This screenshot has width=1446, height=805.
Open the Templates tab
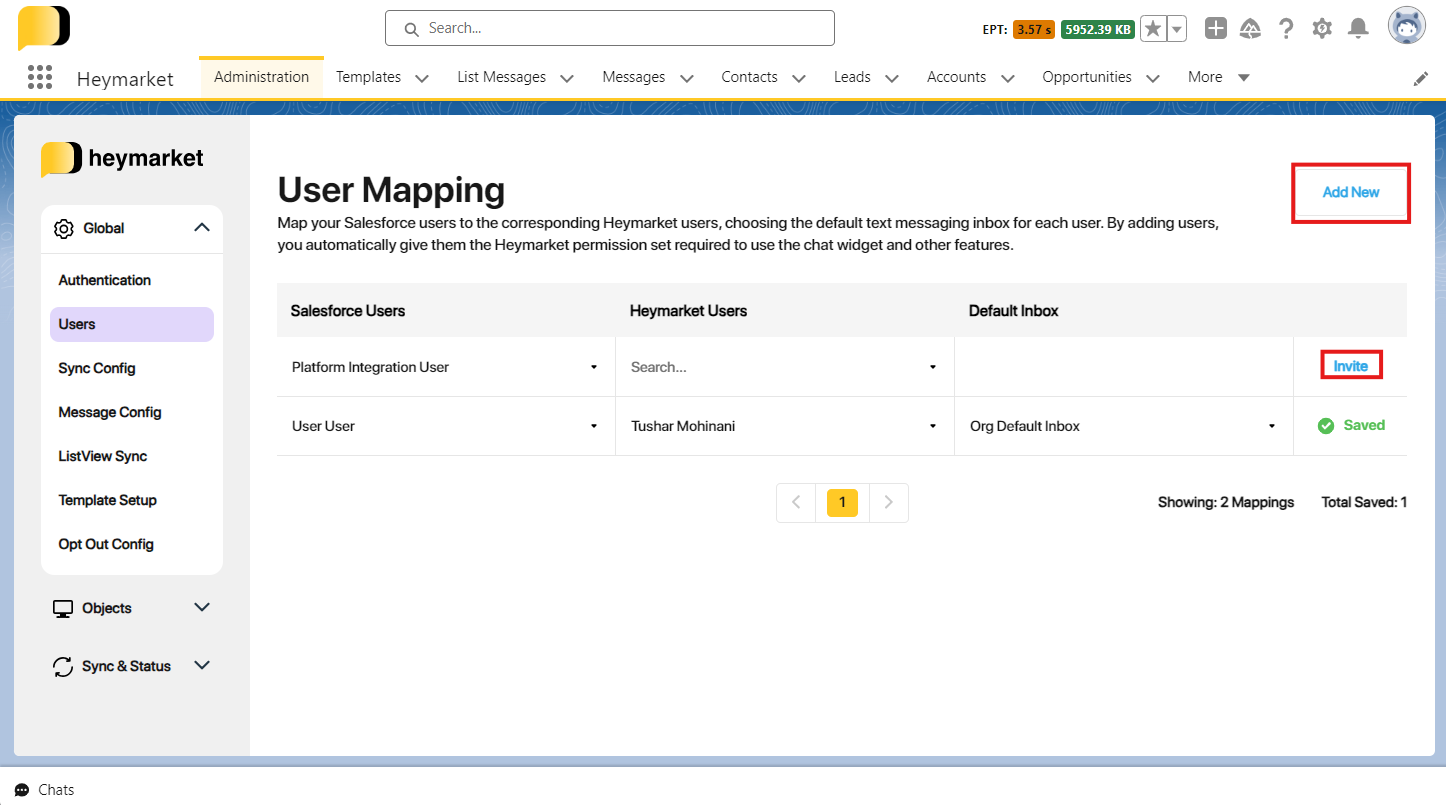368,77
